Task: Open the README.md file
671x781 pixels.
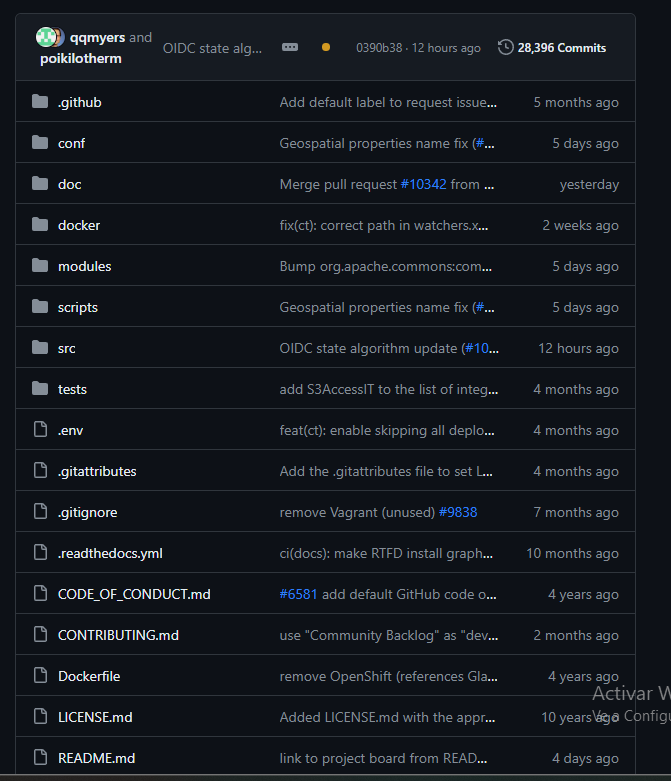Action: click(x=96, y=758)
